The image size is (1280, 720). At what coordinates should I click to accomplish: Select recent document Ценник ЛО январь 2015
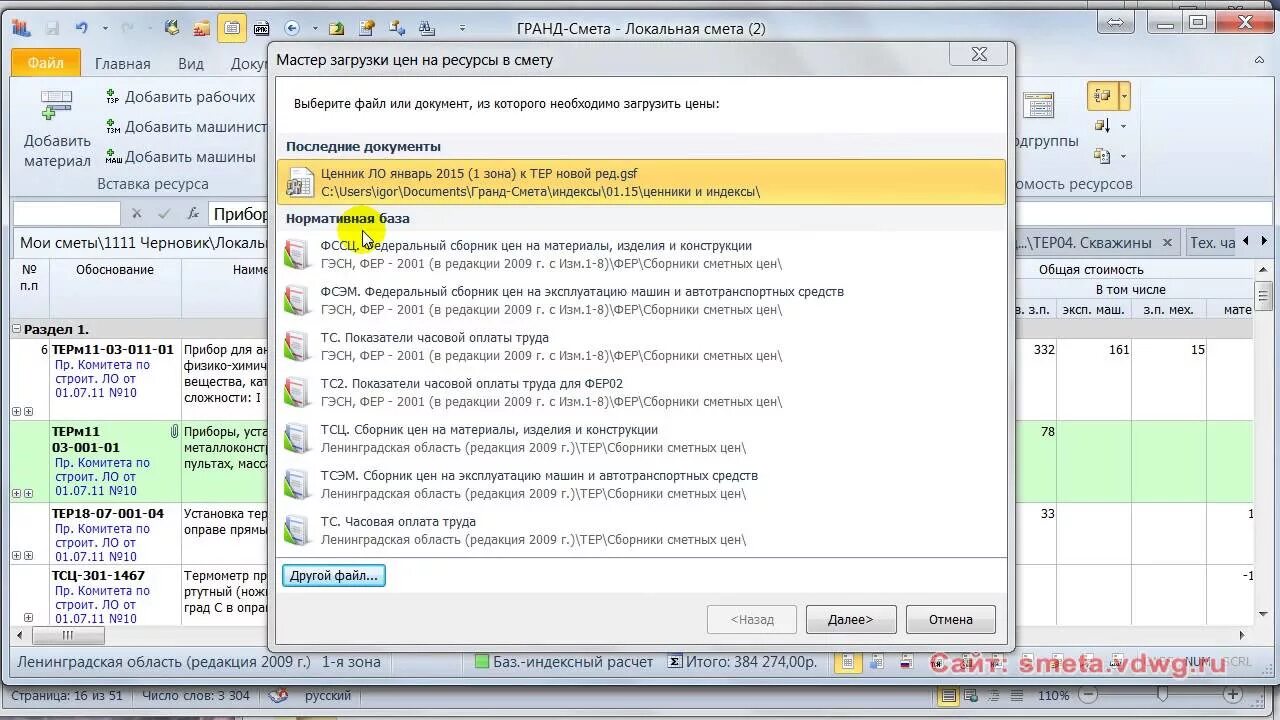(641, 182)
